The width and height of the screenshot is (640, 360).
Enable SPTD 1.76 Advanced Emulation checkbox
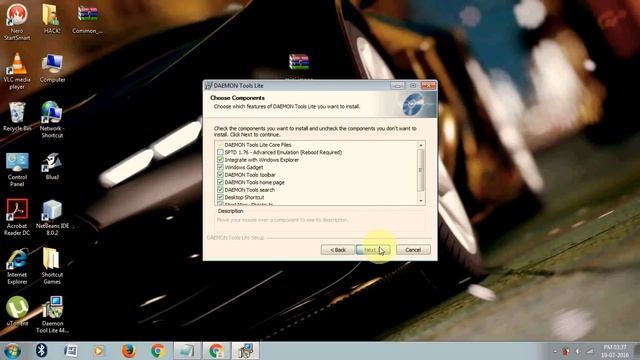220,152
